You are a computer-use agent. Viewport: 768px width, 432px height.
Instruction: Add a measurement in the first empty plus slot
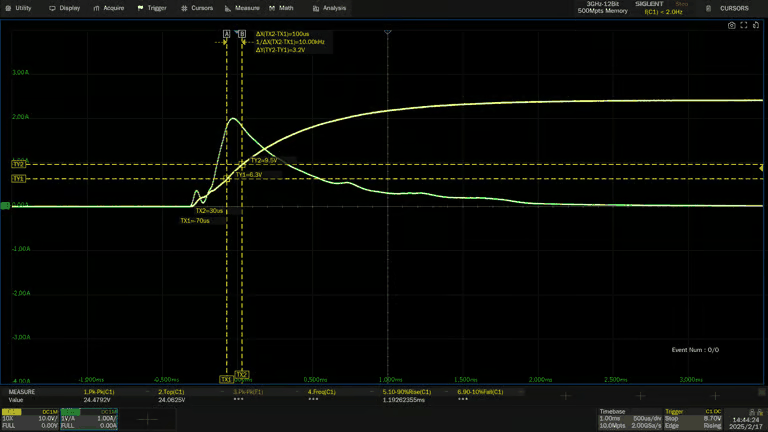coord(566,396)
